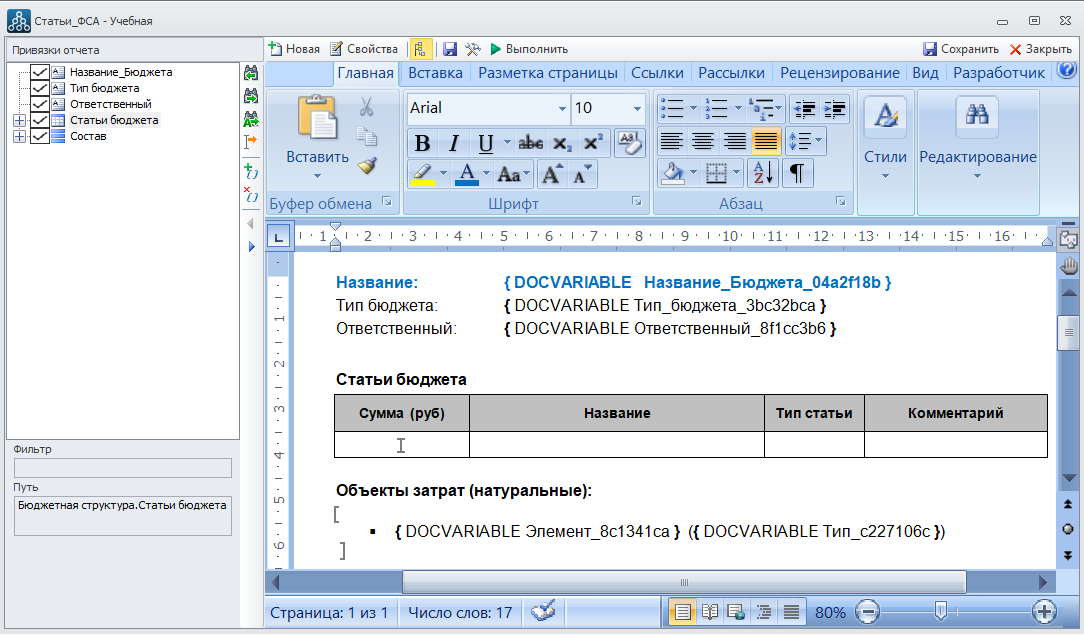Click the Cut scissors icon
The height and width of the screenshot is (635, 1084).
coord(366,106)
